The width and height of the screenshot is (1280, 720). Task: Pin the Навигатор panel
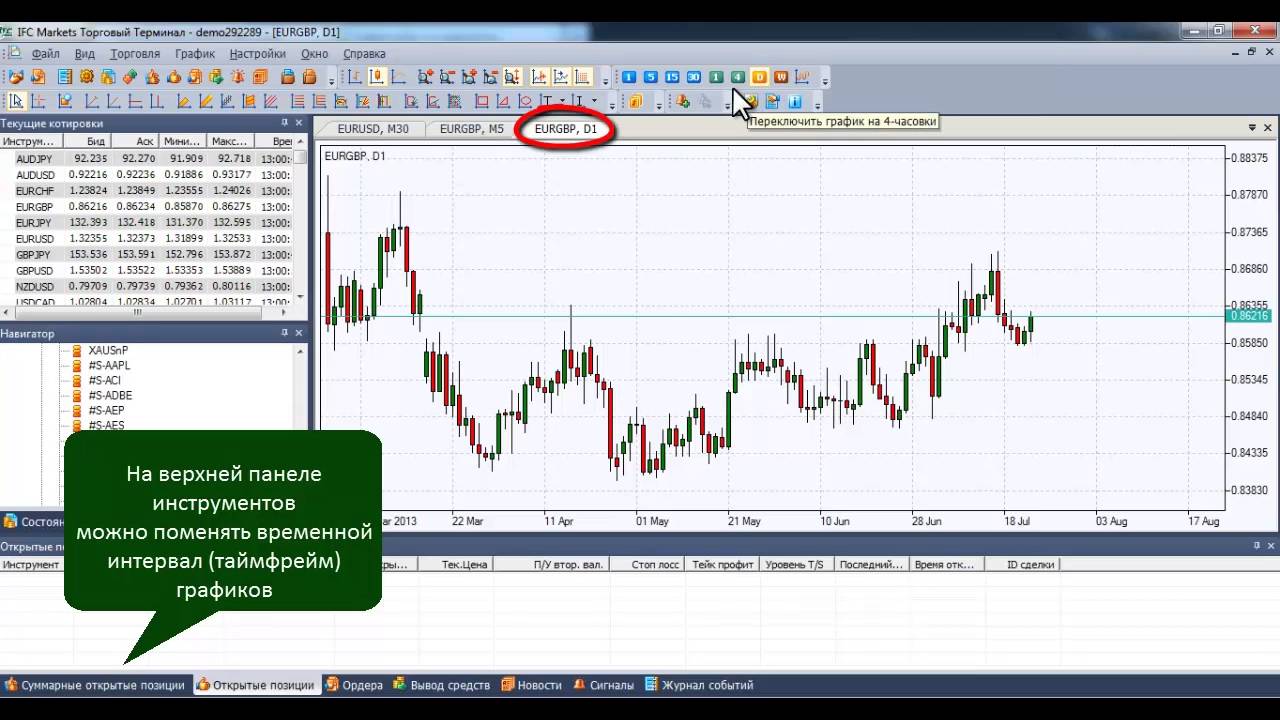tap(284, 333)
